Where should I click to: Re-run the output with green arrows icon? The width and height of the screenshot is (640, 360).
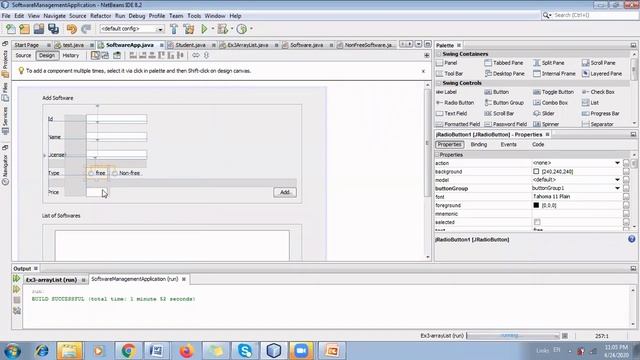pyautogui.click(x=16, y=279)
